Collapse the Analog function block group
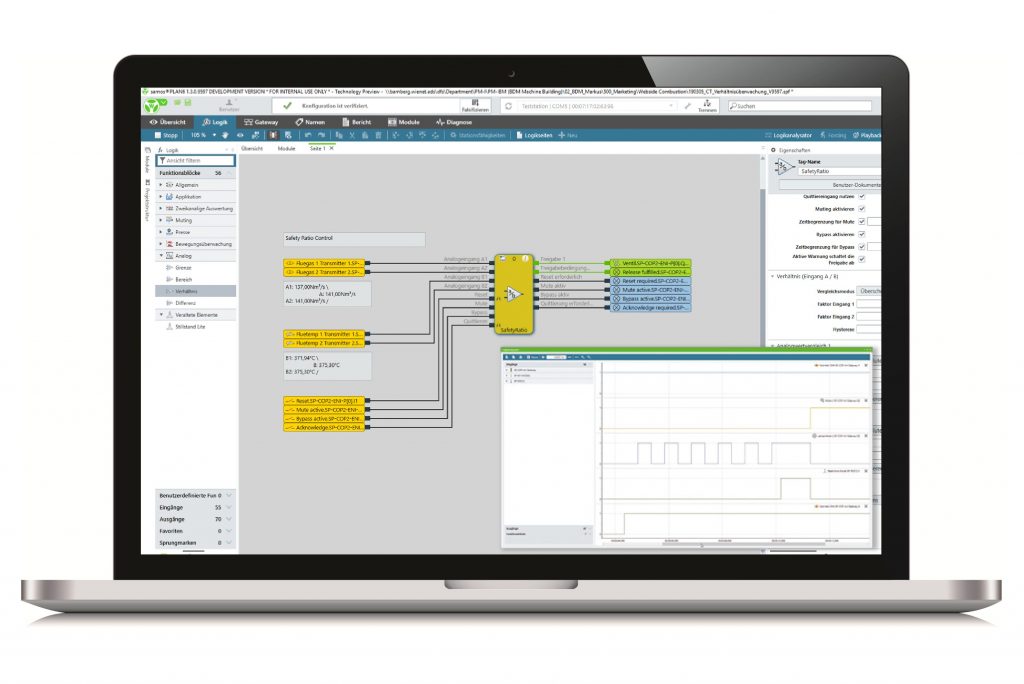The width and height of the screenshot is (1024, 684). point(161,256)
